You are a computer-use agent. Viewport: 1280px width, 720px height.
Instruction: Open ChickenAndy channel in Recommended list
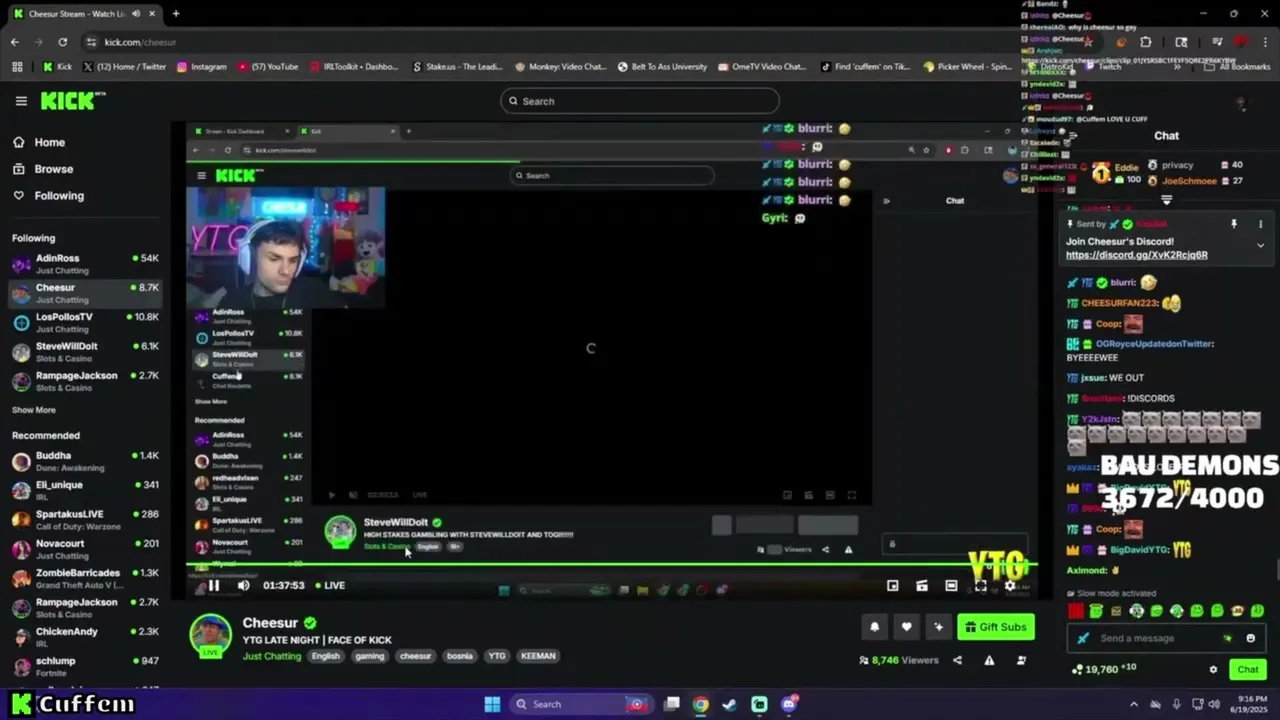[85, 637]
